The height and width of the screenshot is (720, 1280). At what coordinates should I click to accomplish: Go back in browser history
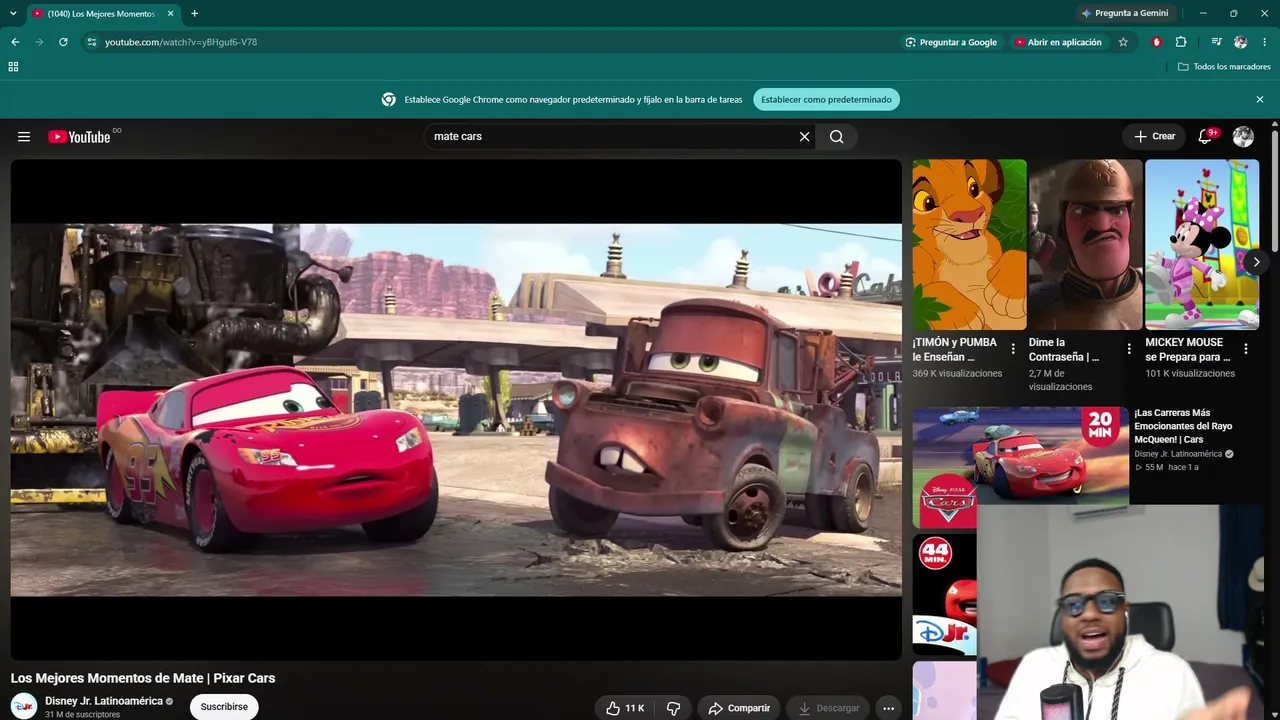click(15, 42)
